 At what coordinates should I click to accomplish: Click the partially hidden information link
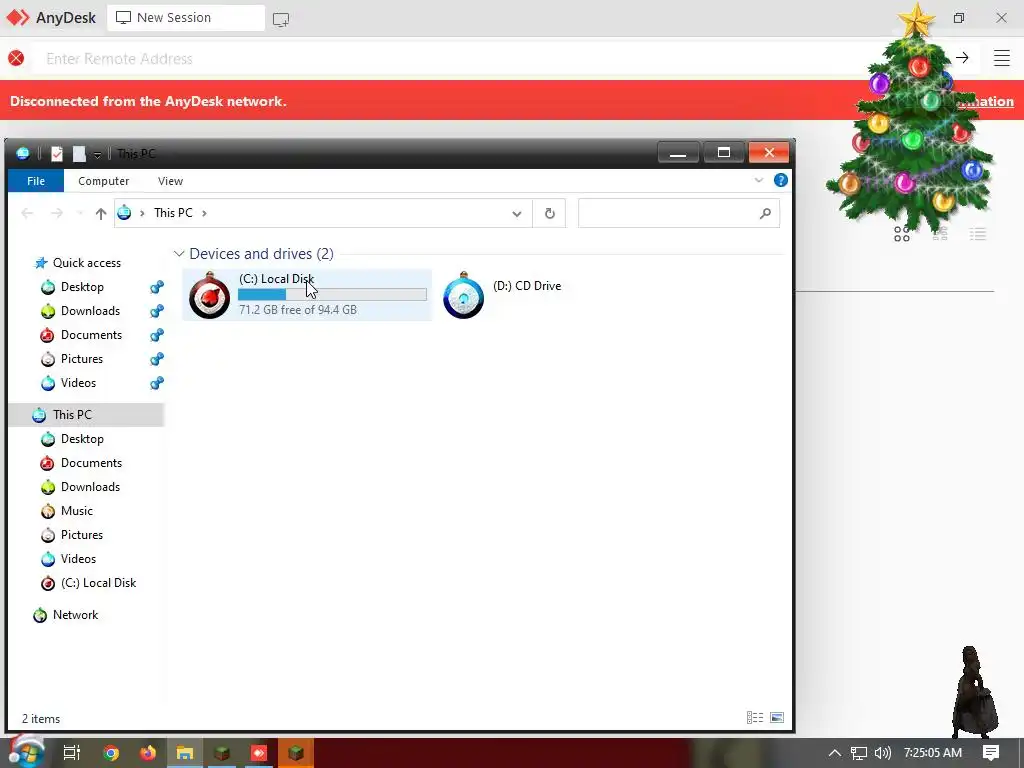coord(986,101)
